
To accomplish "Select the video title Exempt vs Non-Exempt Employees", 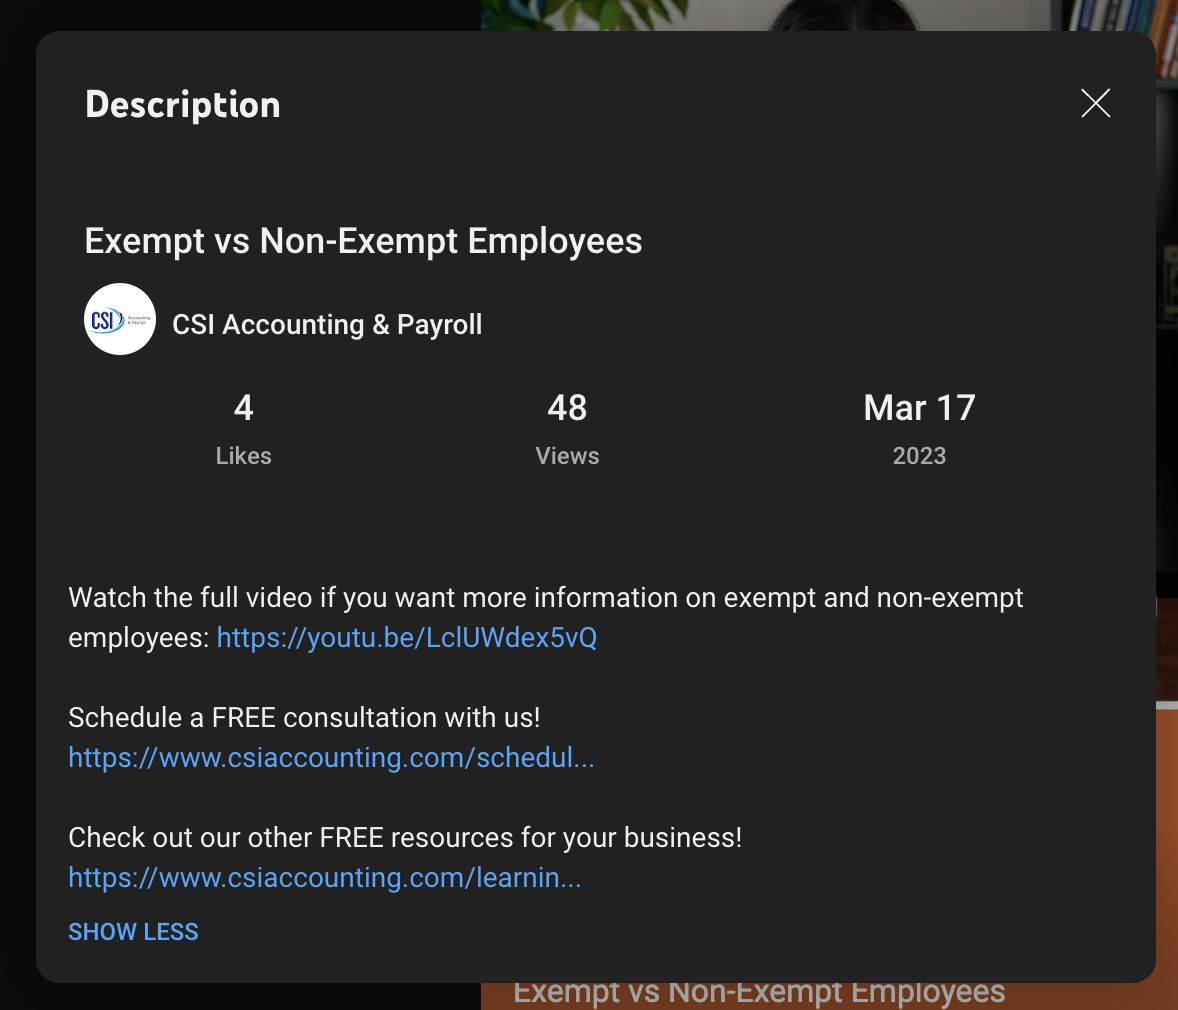I will 364,241.
